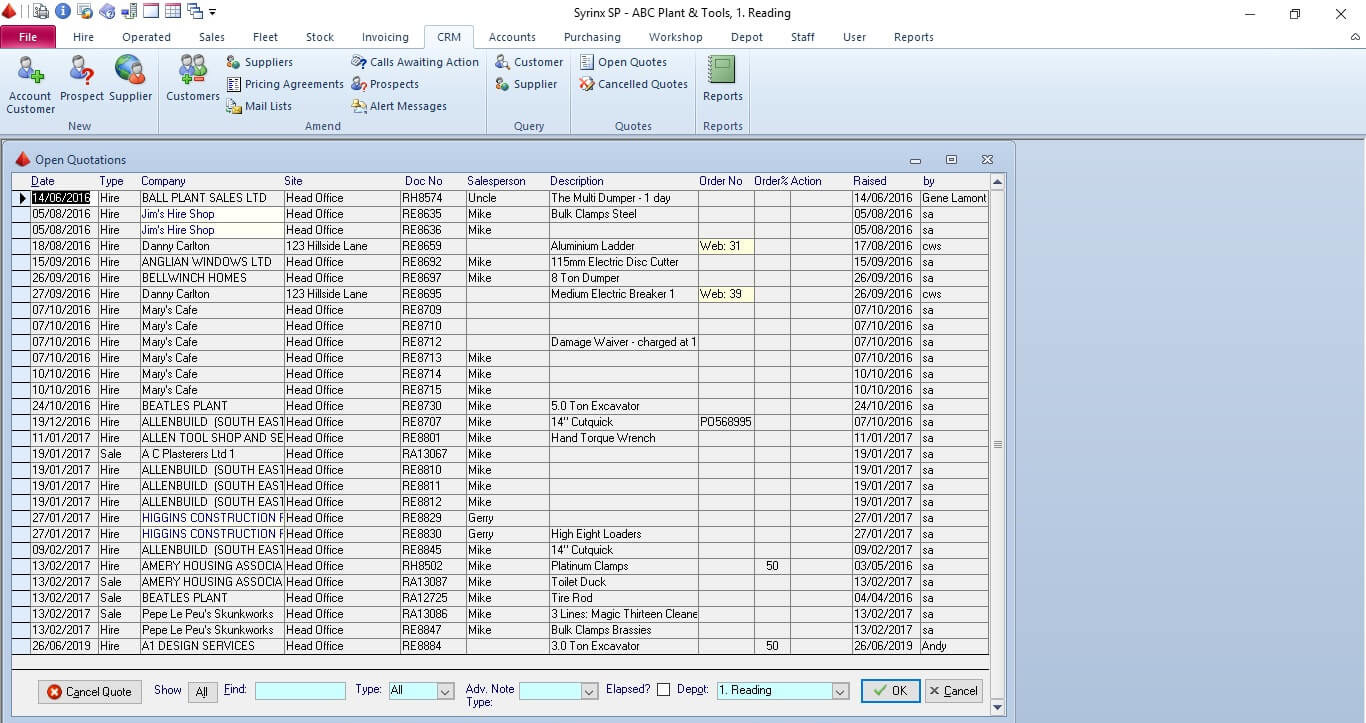
Task: Open the Type filter dropdown
Action: (x=445, y=691)
